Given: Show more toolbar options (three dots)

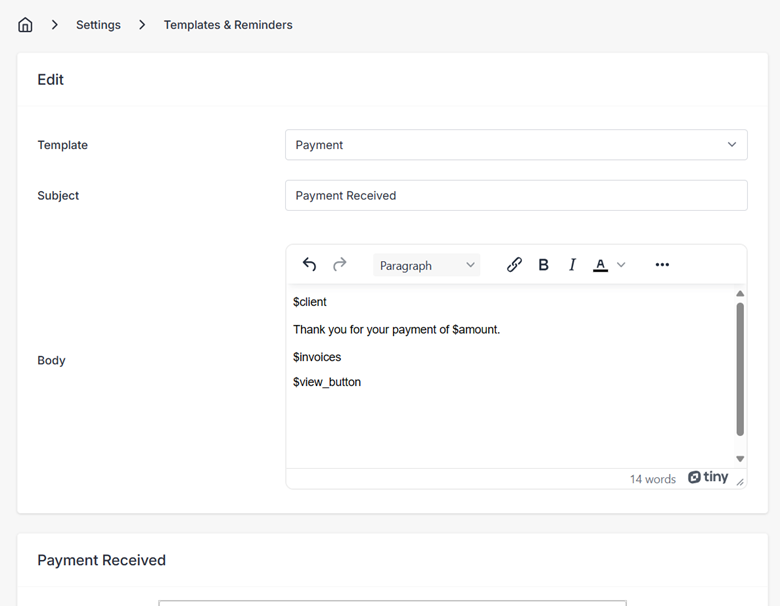Looking at the screenshot, I should 662,265.
